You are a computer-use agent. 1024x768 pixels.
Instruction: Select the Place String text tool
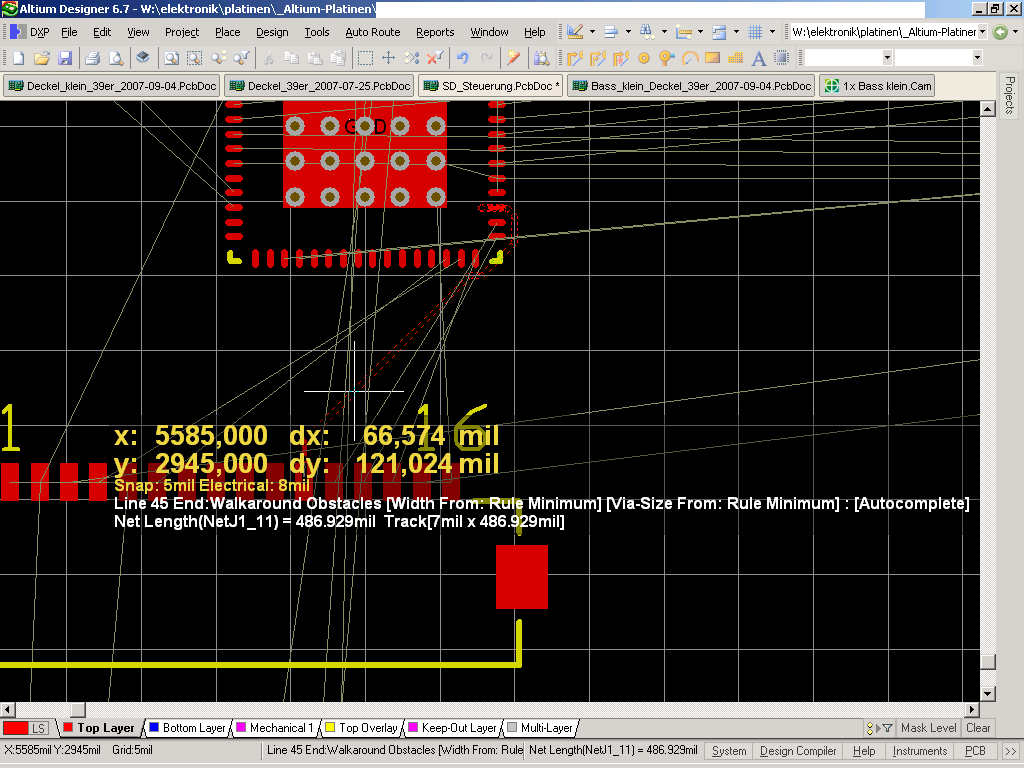[x=759, y=58]
